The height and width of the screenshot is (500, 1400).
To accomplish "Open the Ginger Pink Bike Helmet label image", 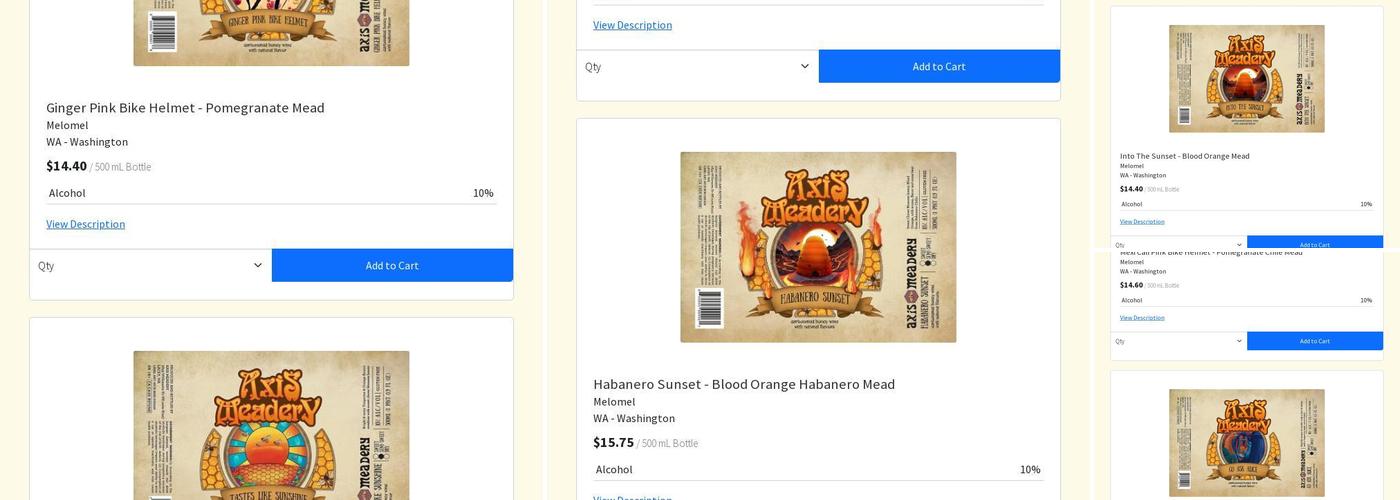I will pyautogui.click(x=271, y=32).
